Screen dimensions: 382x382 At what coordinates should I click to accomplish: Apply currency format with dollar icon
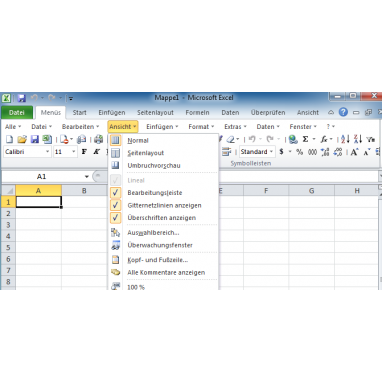pyautogui.click(x=281, y=152)
